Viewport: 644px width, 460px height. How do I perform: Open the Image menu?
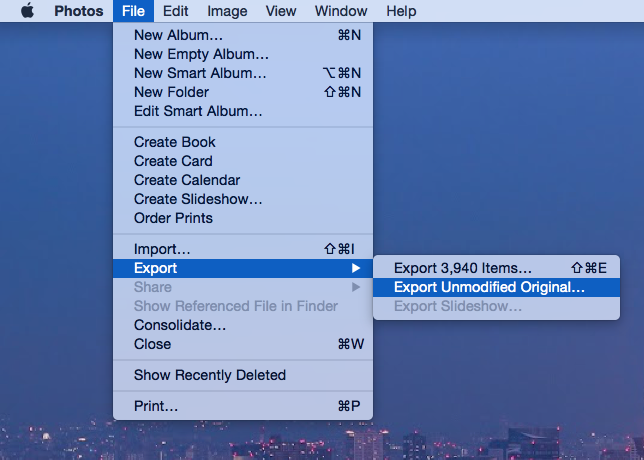pyautogui.click(x=227, y=11)
